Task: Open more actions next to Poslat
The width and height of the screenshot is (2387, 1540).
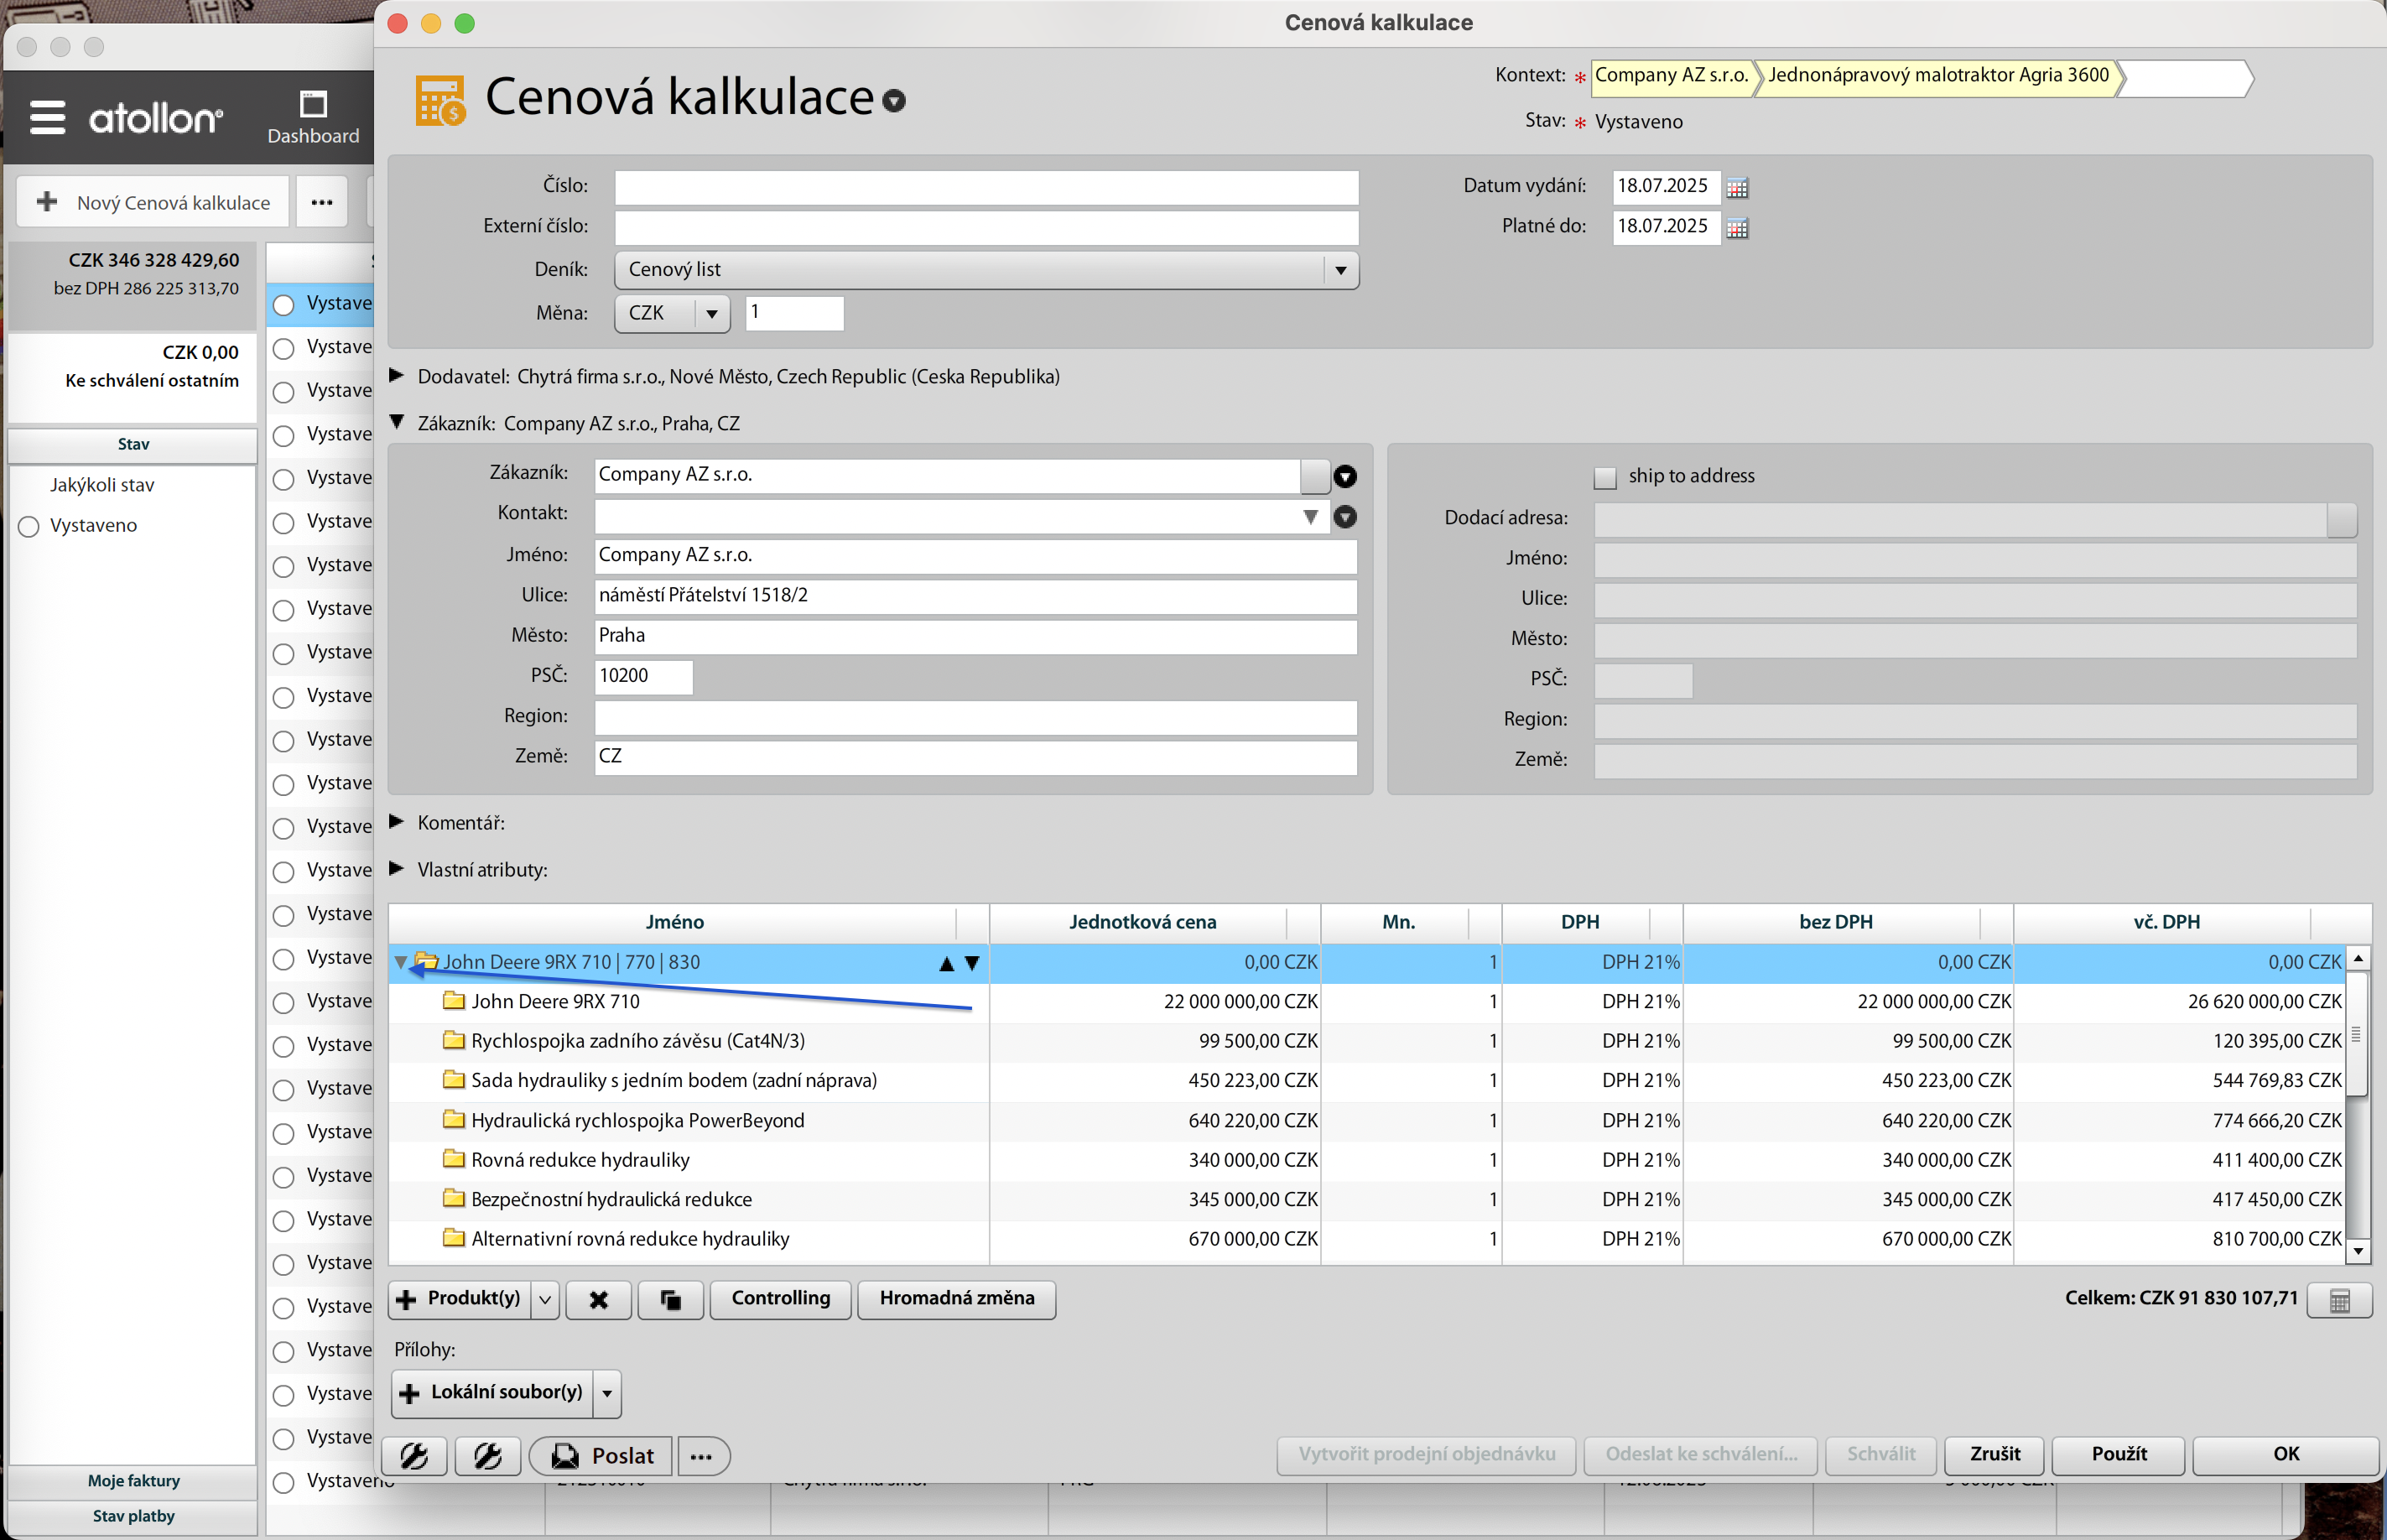Action: (x=702, y=1456)
